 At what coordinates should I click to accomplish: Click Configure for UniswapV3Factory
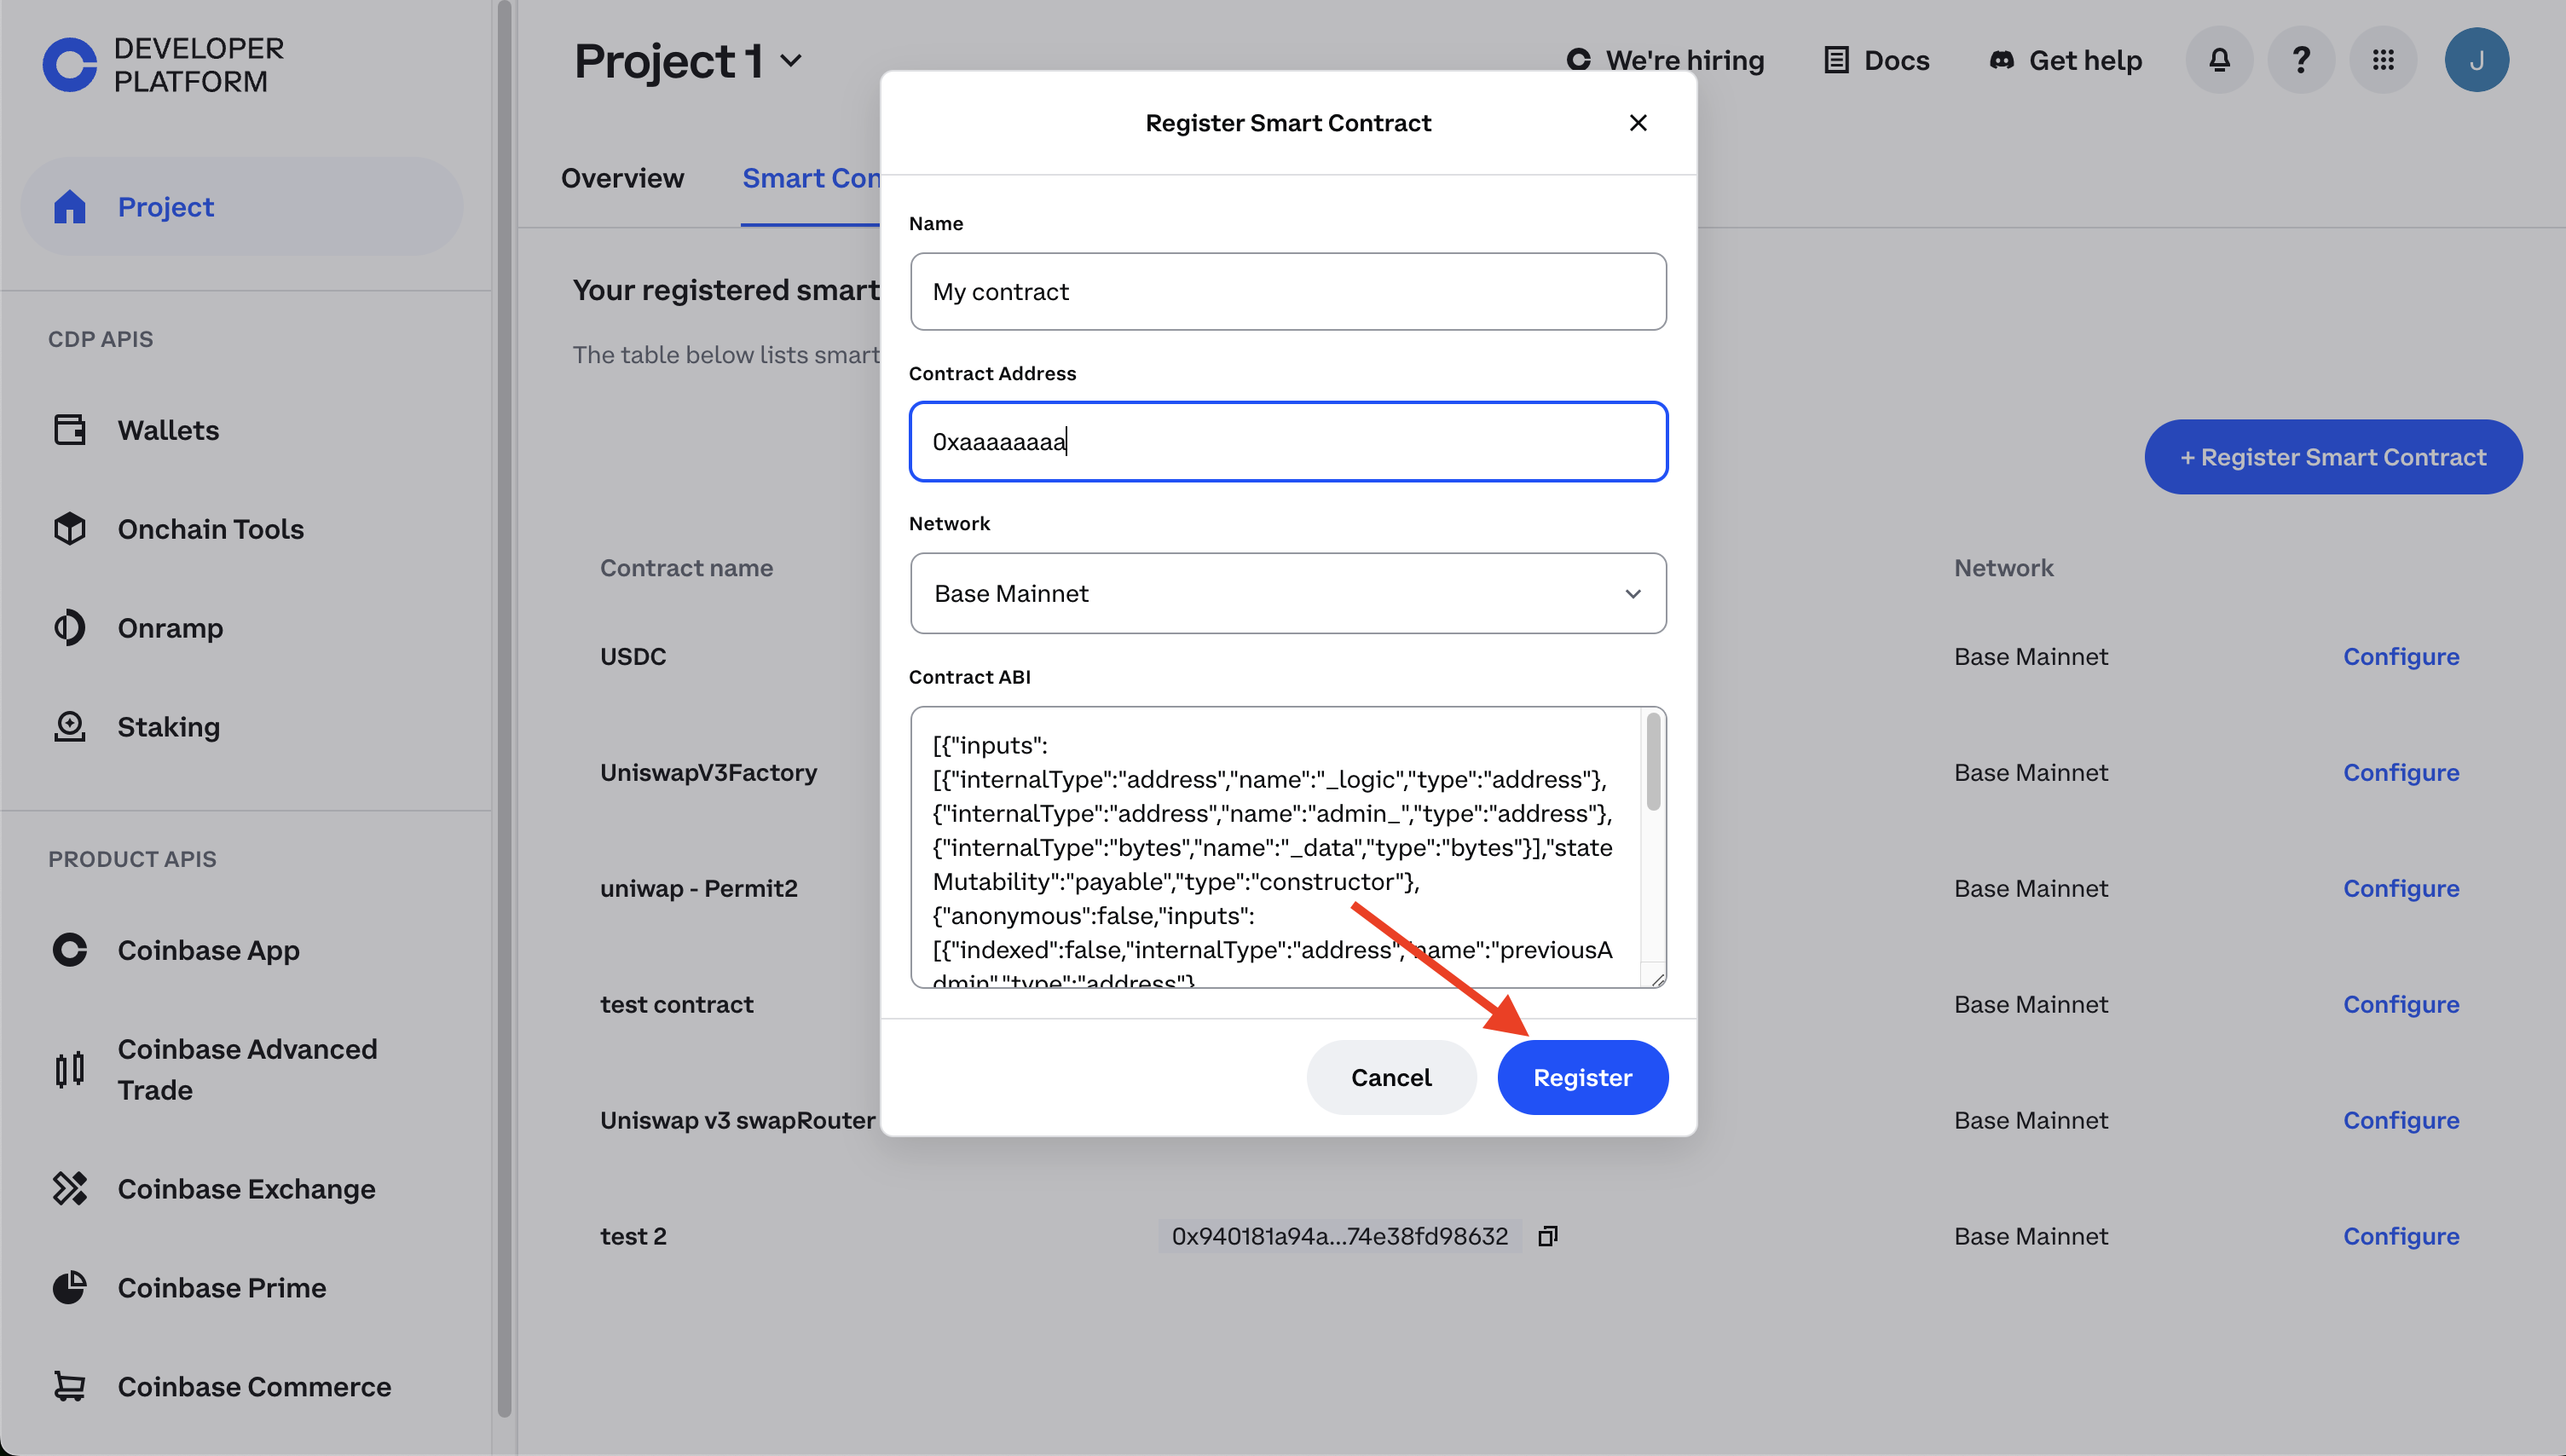[2401, 773]
